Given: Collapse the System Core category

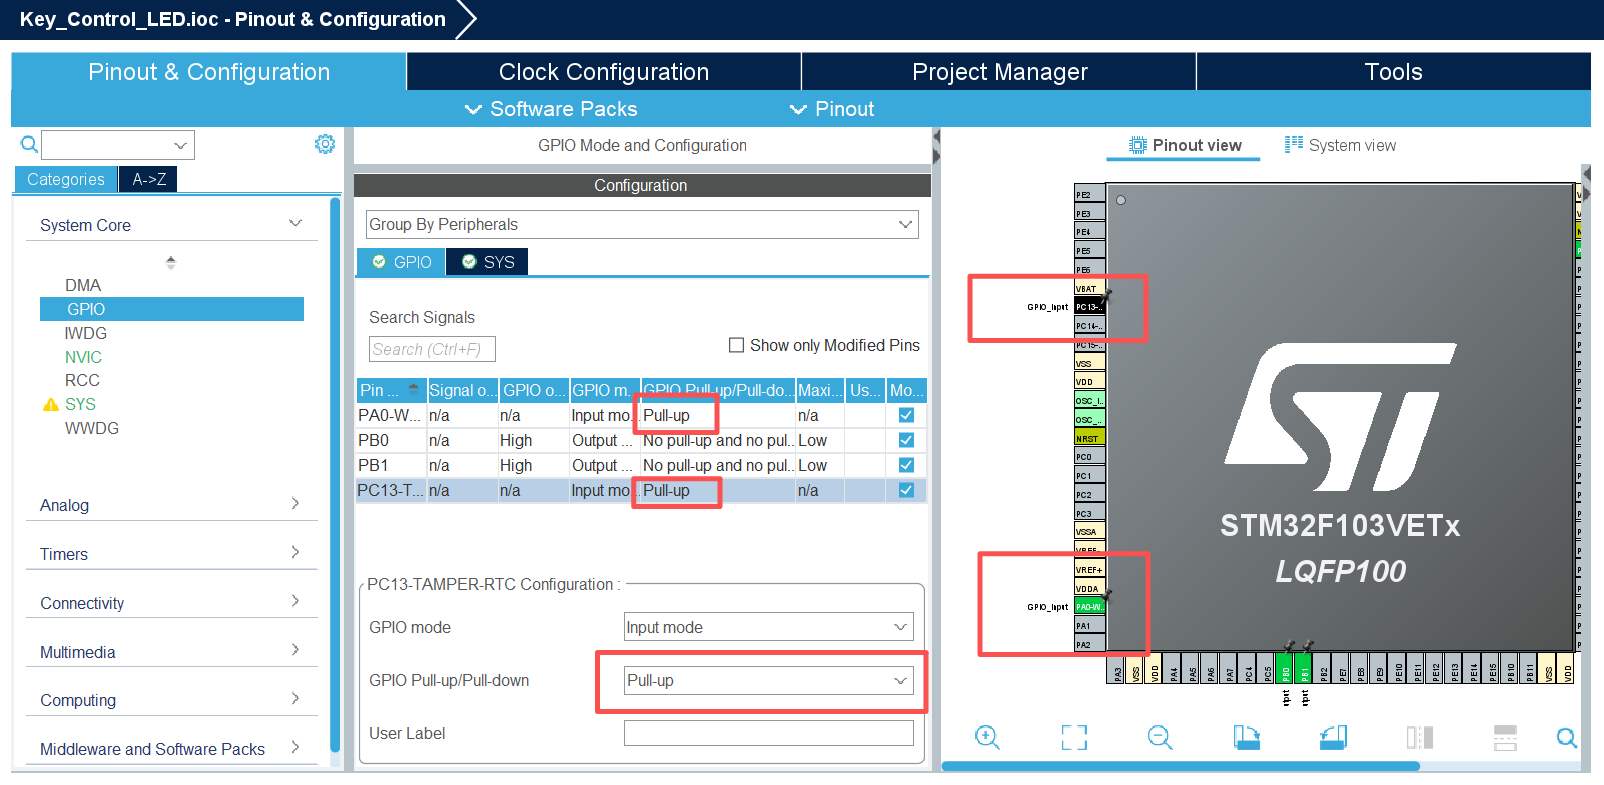Looking at the screenshot, I should [x=295, y=223].
